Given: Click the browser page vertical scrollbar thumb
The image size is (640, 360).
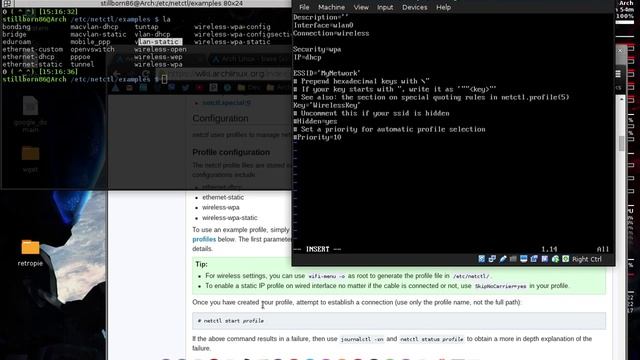Looking at the screenshot, I should pos(621,143).
